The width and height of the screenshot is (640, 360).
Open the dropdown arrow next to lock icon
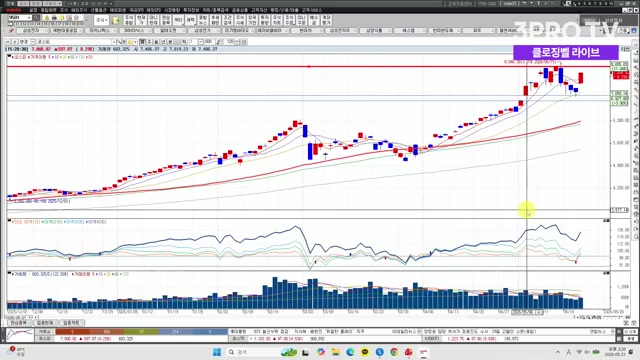pos(135,42)
